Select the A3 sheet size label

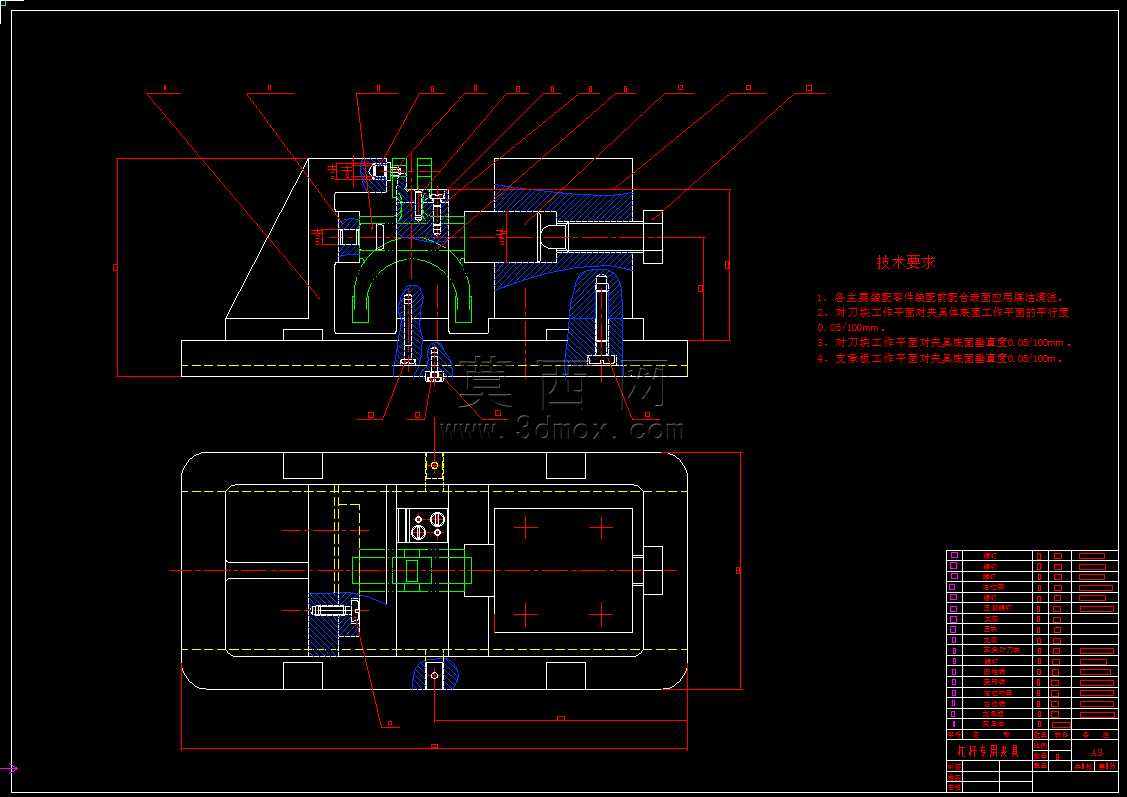pos(1096,752)
